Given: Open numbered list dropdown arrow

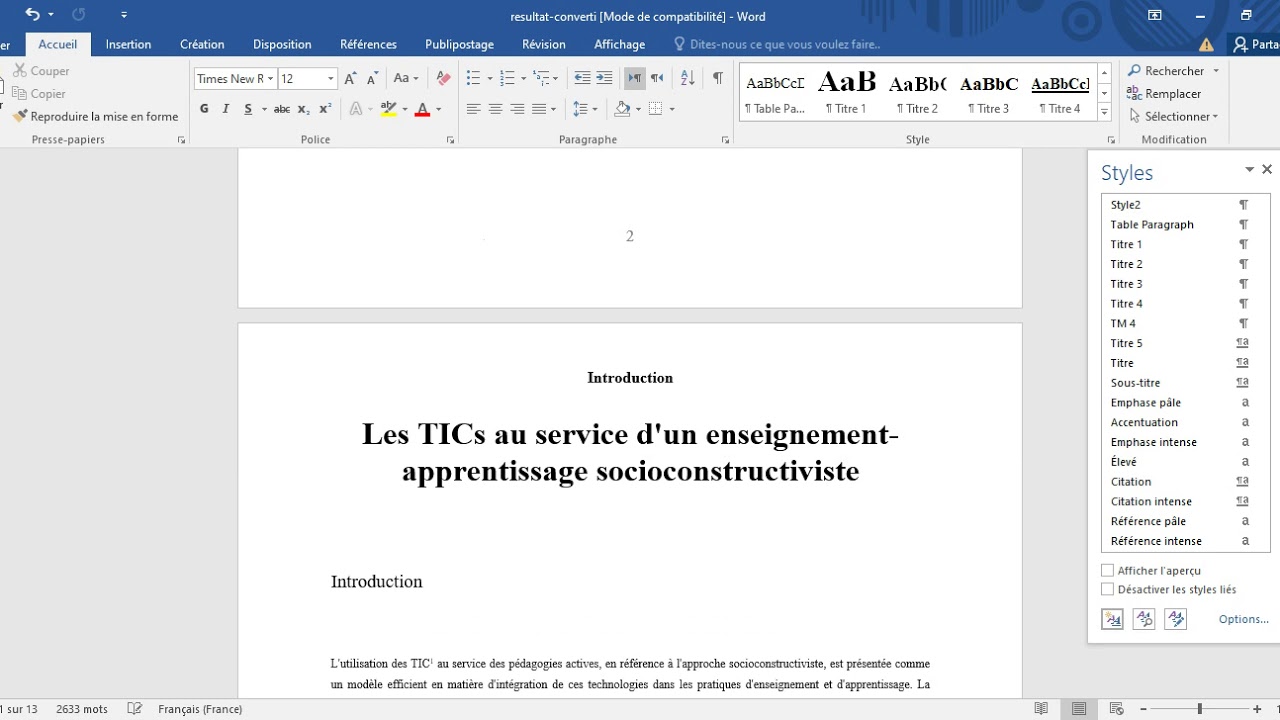Looking at the screenshot, I should click(523, 79).
